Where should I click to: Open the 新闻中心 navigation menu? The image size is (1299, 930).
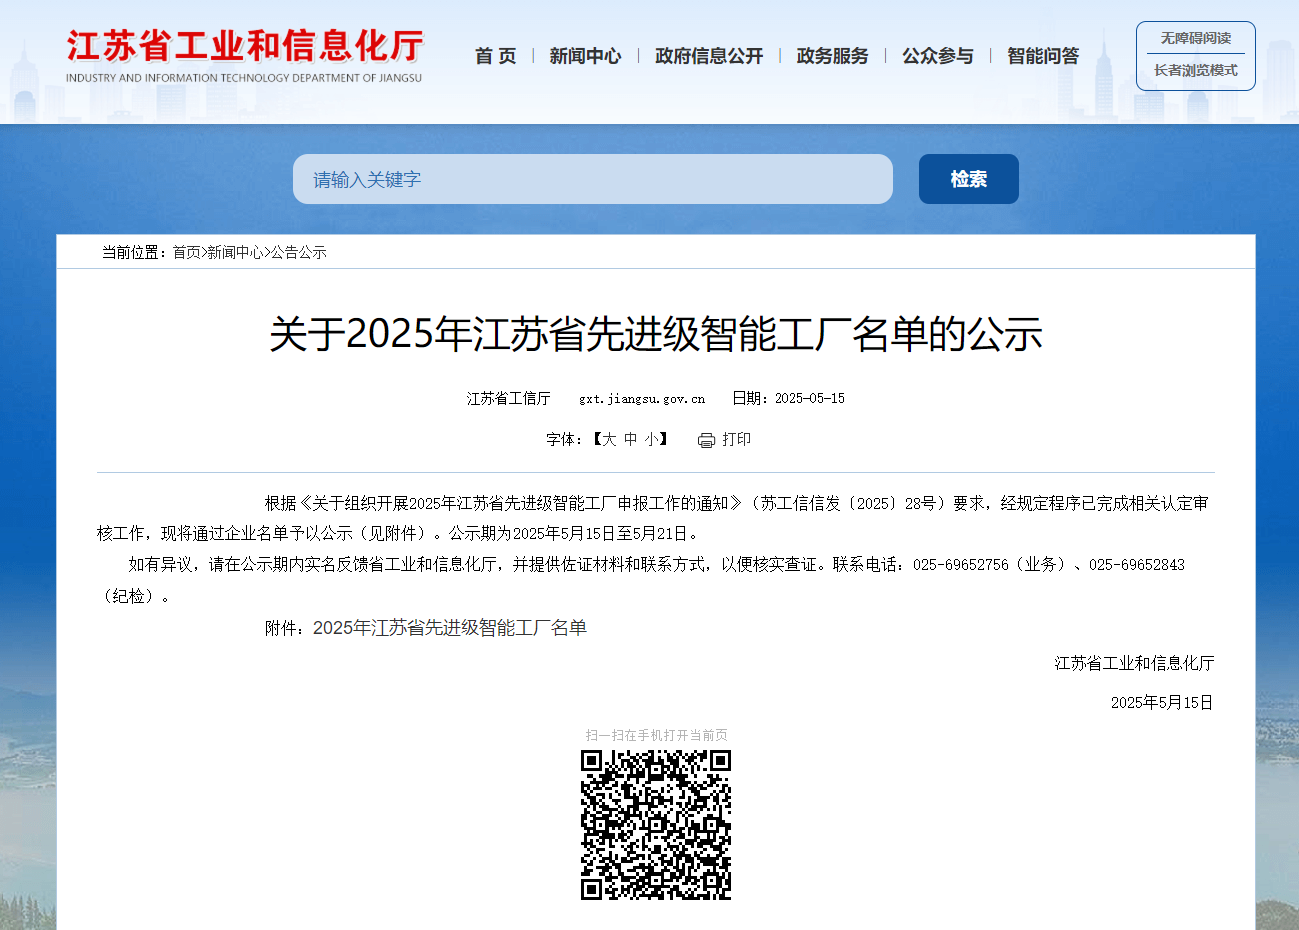(585, 56)
